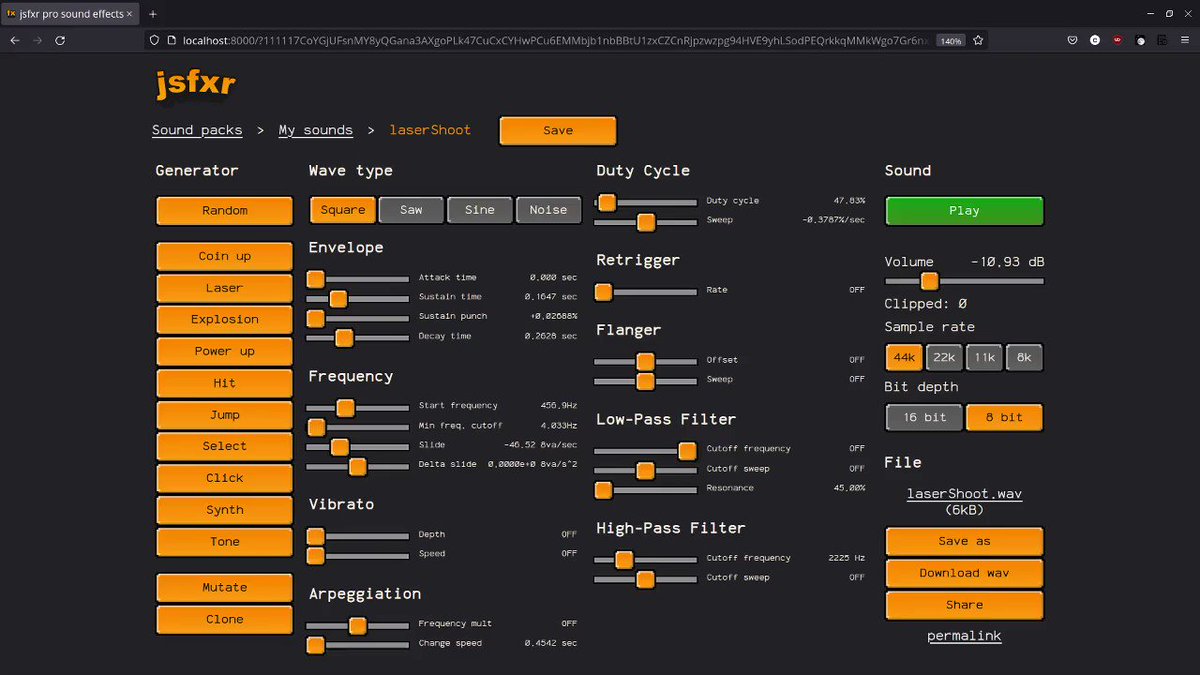Click the Save button next to laserShoot
This screenshot has width=1200, height=675.
[x=558, y=131]
